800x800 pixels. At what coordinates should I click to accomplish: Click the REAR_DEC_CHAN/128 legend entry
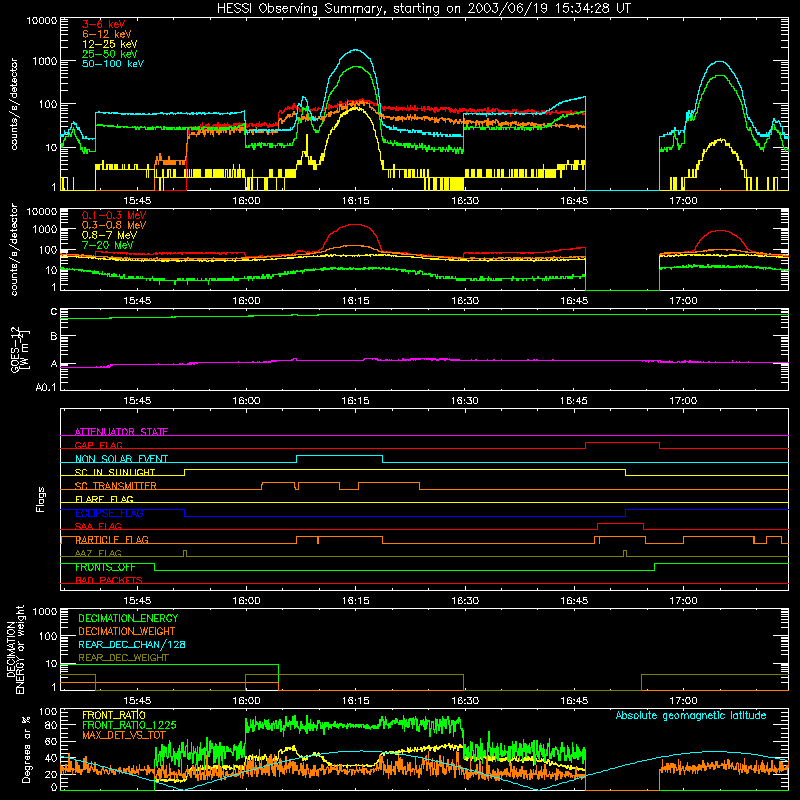coord(132,645)
